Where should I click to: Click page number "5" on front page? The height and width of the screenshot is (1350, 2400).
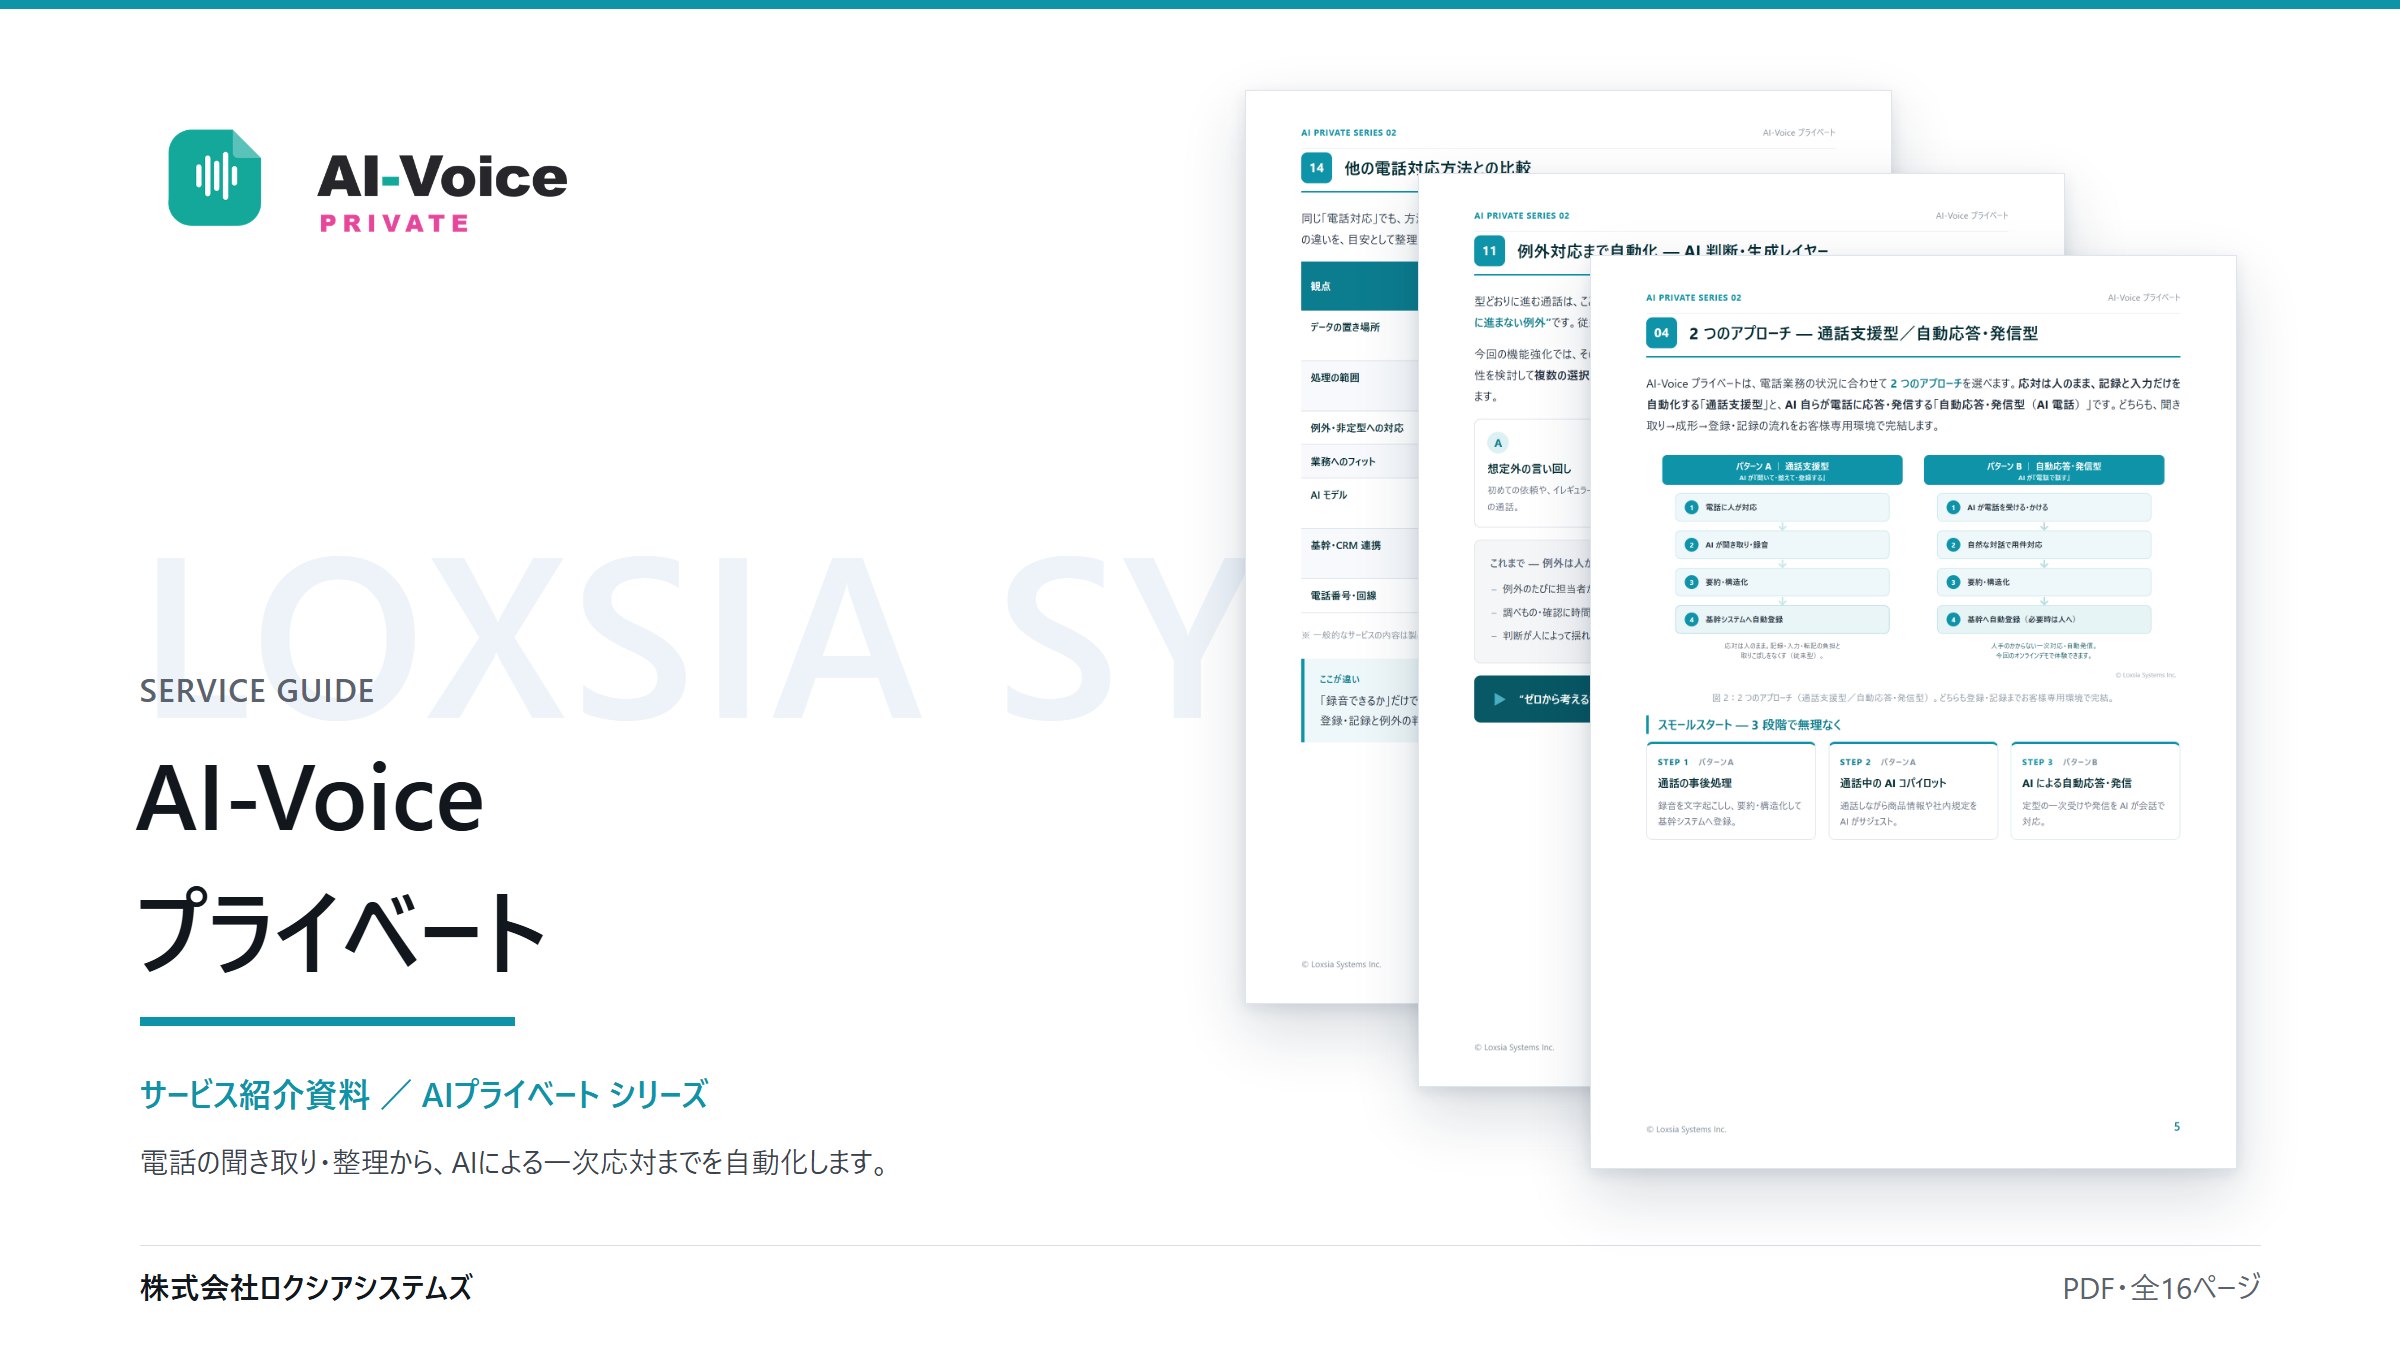[x=2176, y=1127]
